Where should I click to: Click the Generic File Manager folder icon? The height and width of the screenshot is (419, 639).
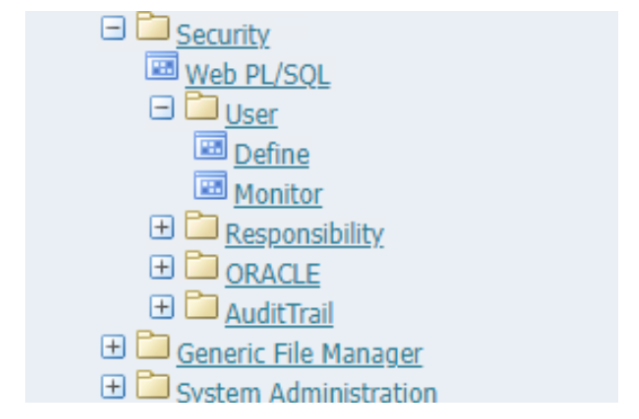[x=153, y=345]
